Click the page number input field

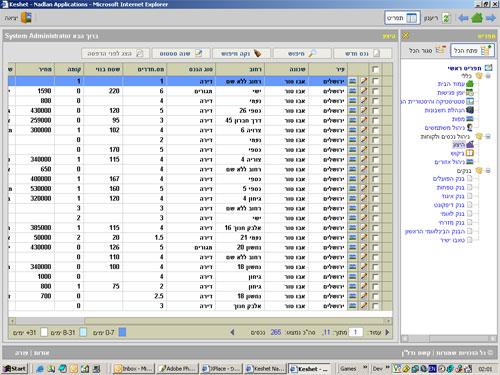pos(356,332)
